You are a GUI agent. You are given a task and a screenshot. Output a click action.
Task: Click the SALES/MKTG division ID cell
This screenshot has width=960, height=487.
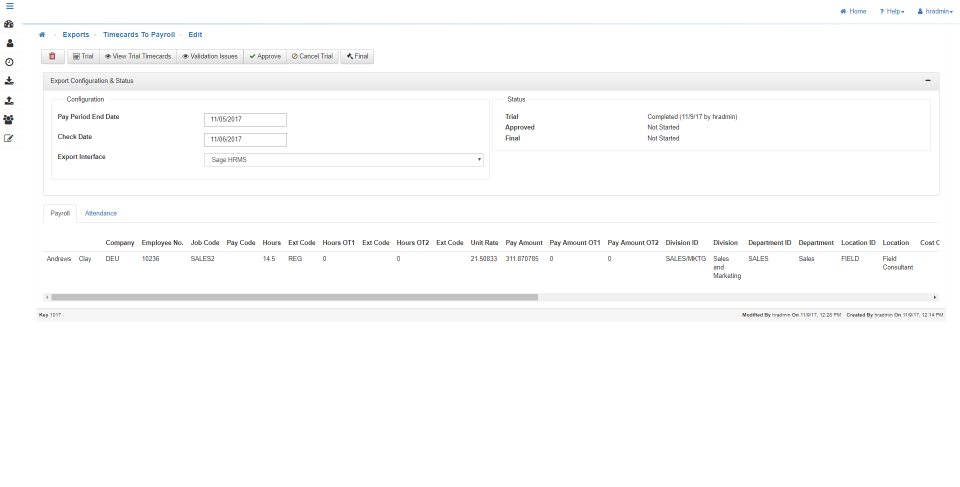[686, 259]
